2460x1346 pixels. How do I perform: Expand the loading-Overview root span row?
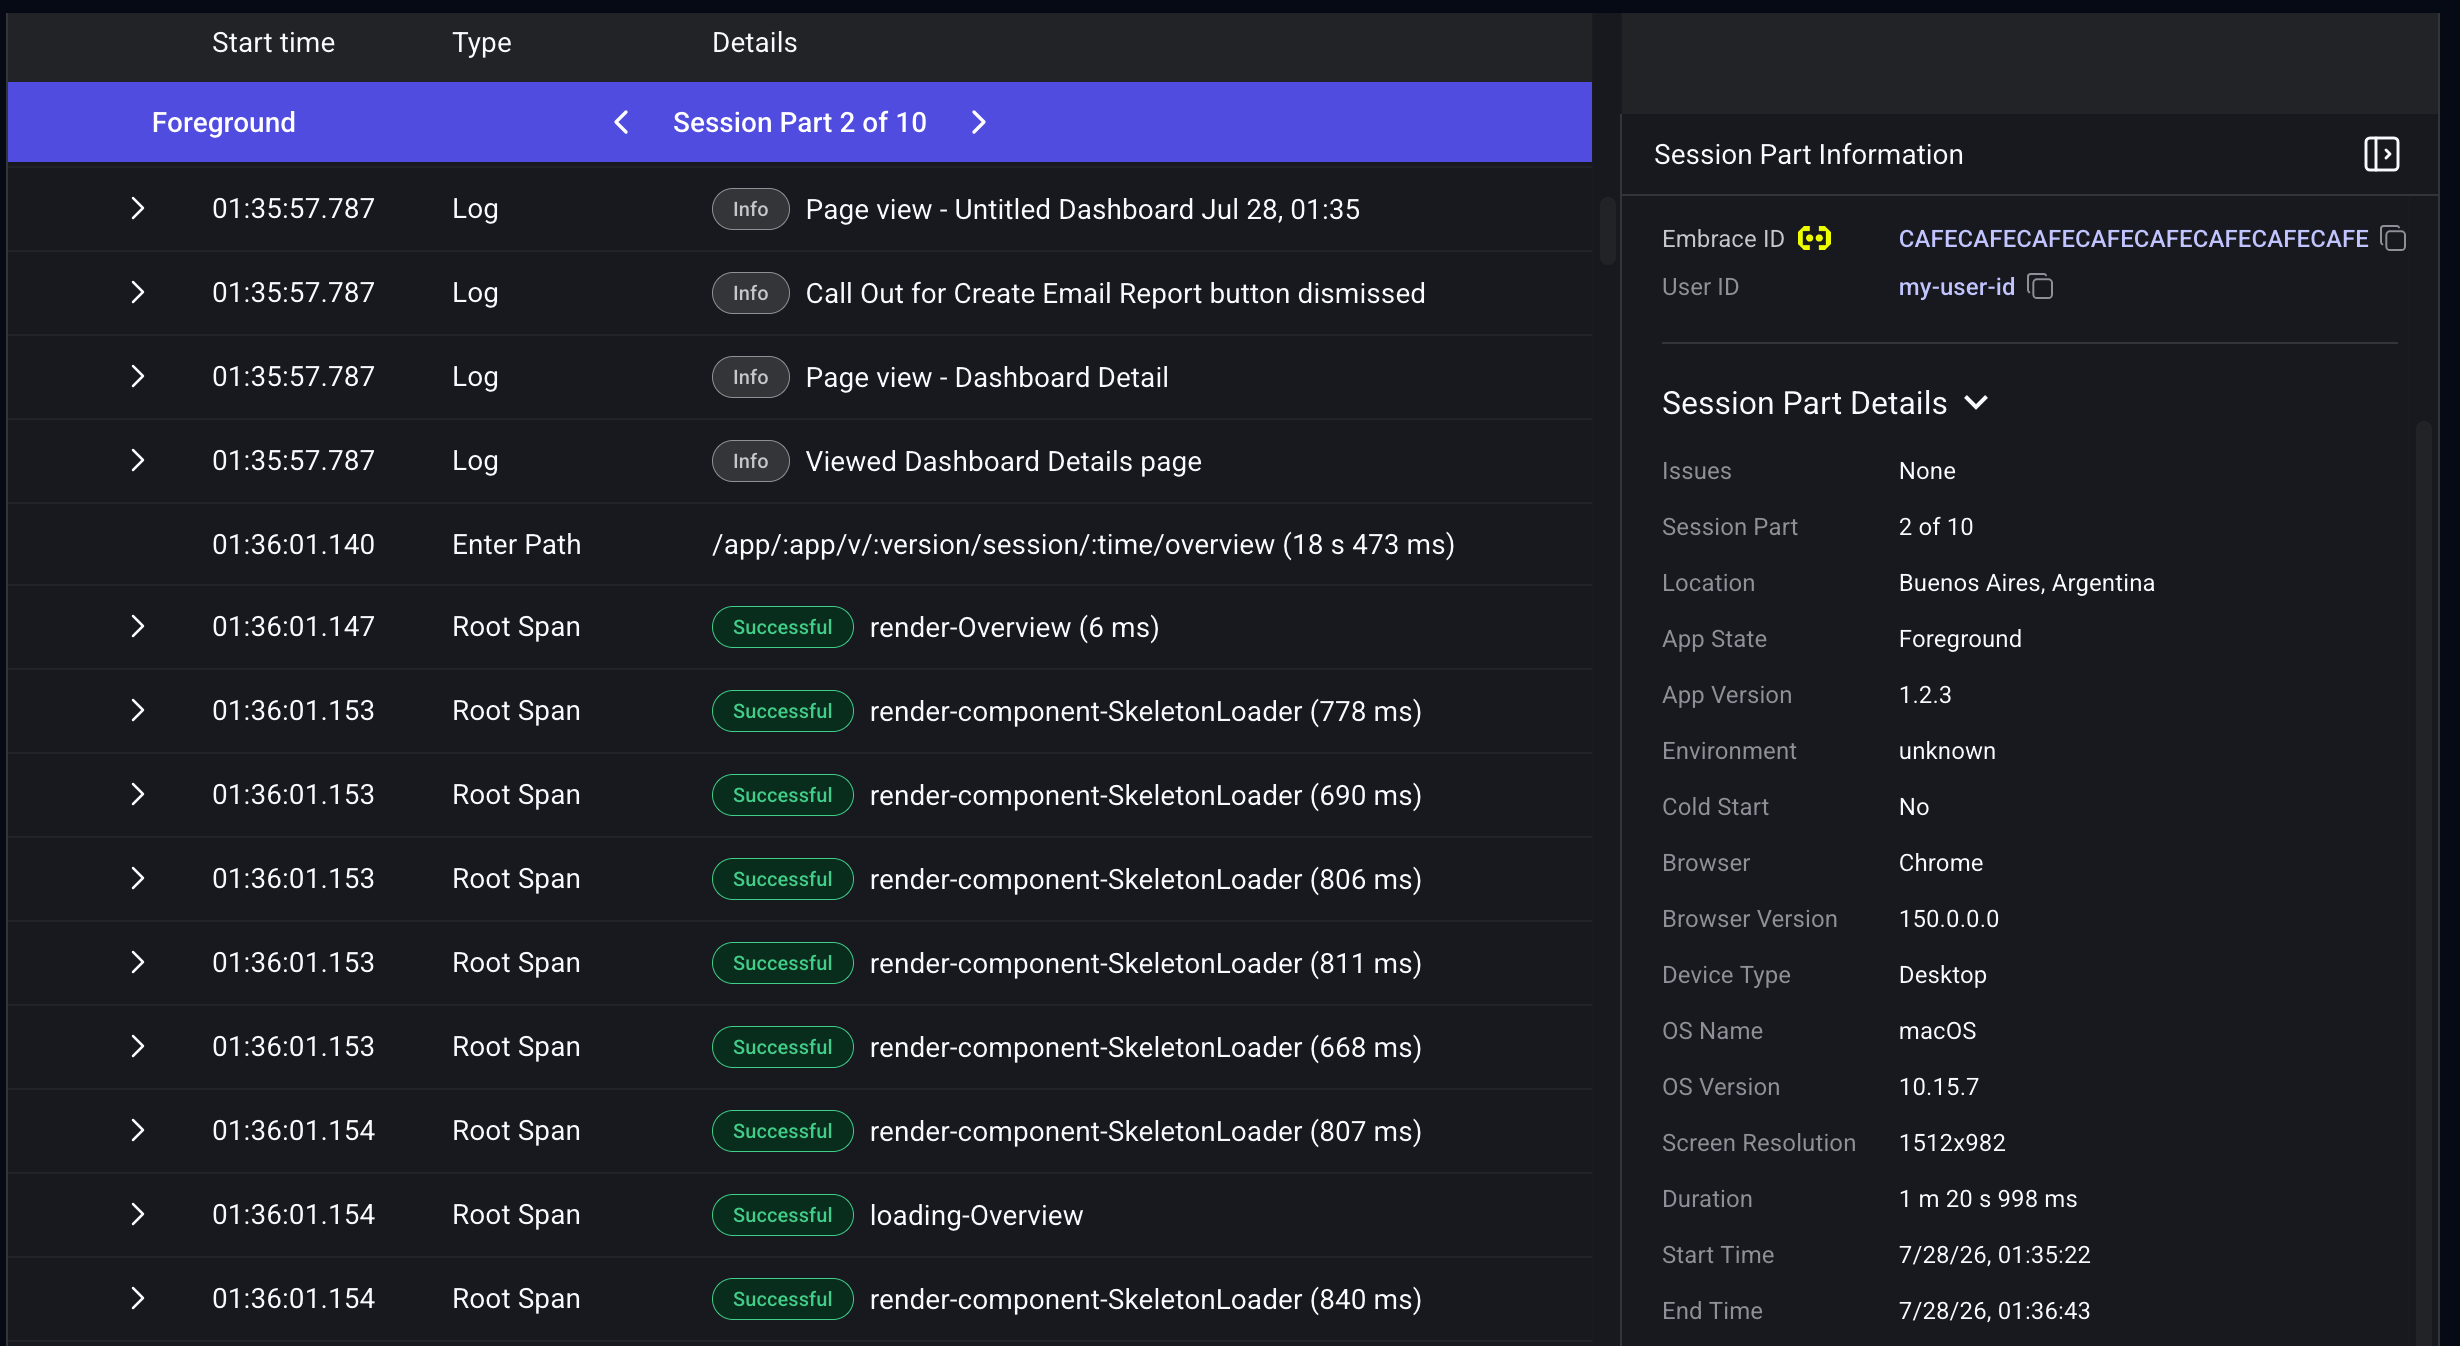(138, 1214)
